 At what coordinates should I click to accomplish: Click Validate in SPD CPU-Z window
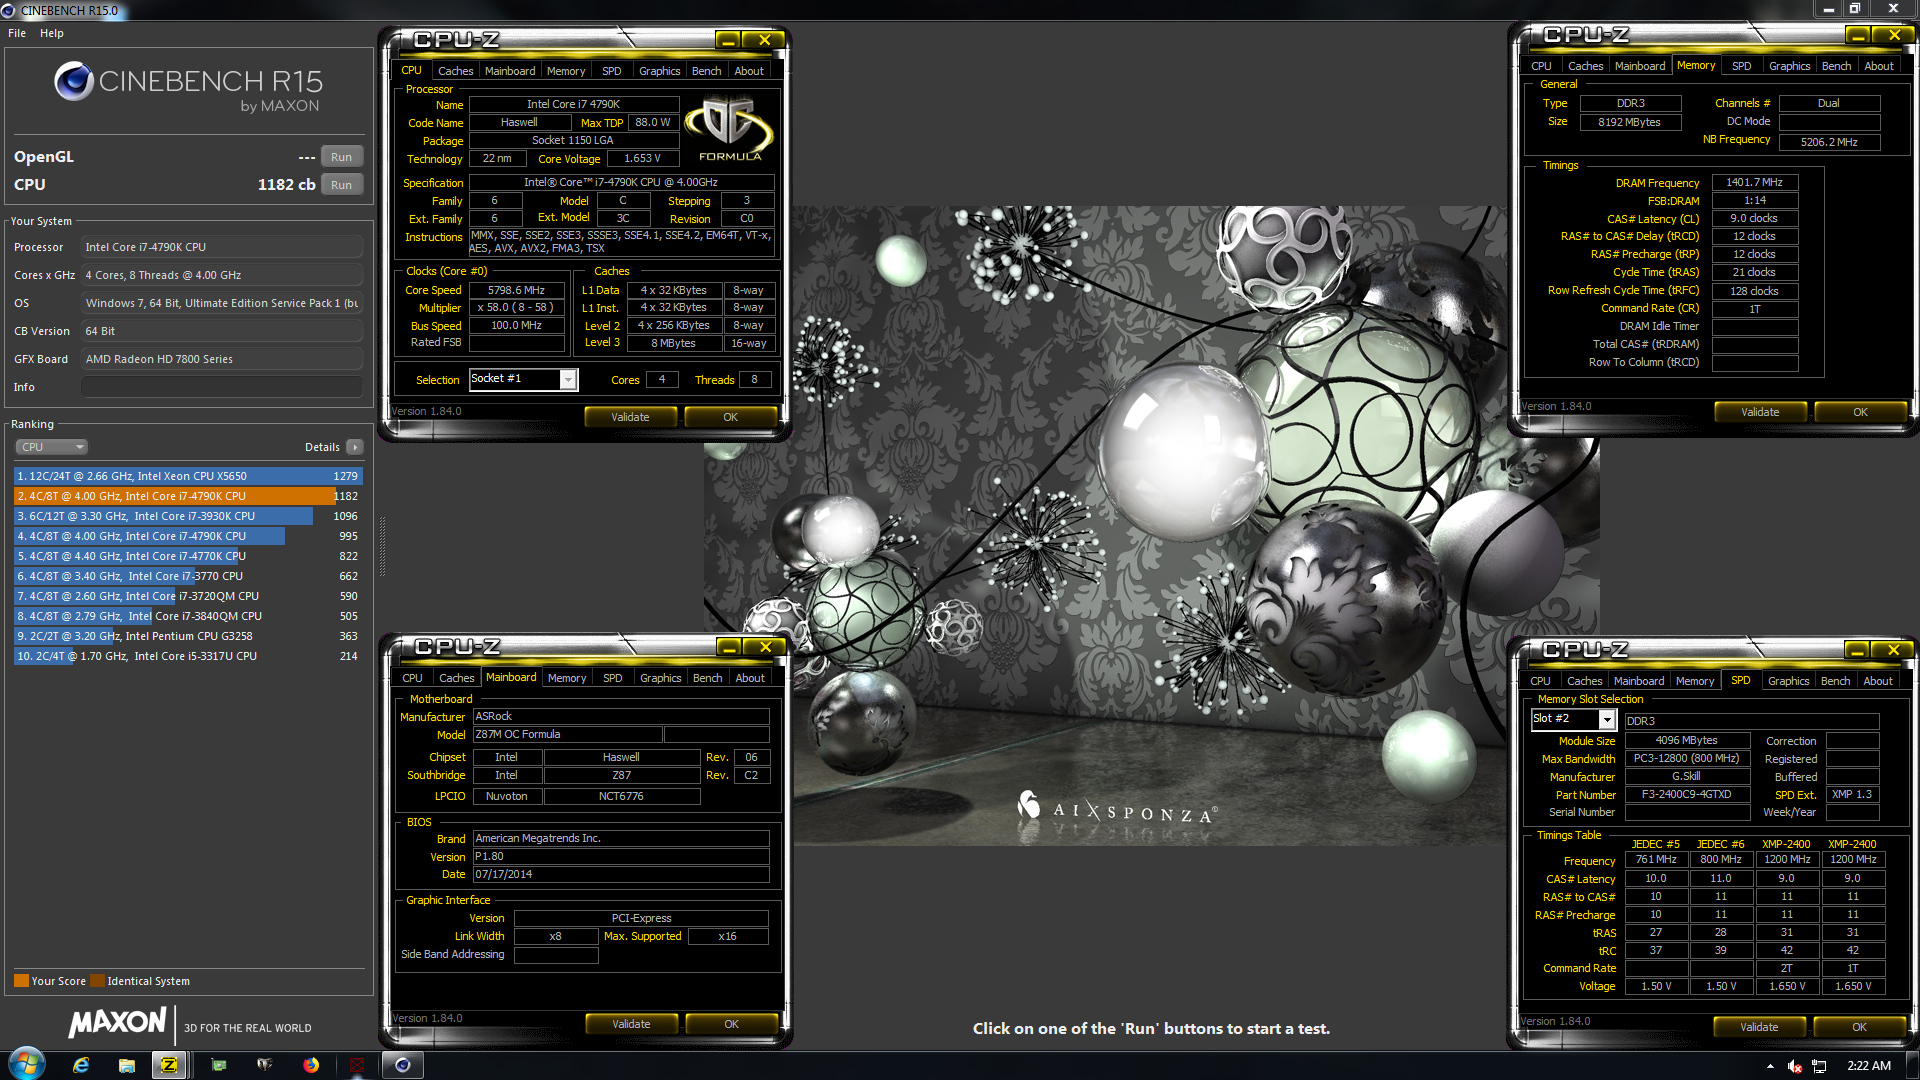pyautogui.click(x=1759, y=1027)
